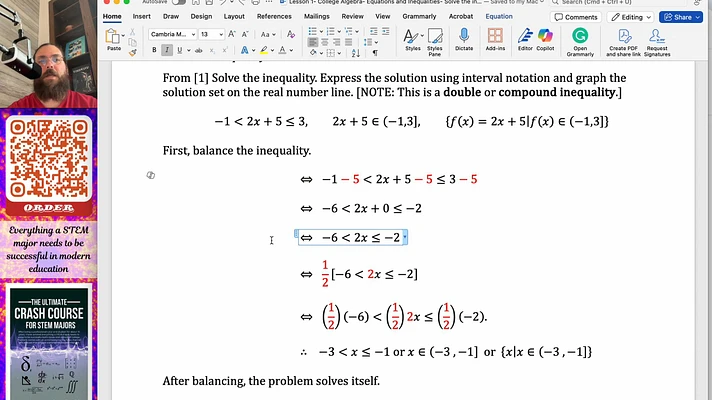Open the Comments pane
The height and width of the screenshot is (400, 712).
(576, 17)
